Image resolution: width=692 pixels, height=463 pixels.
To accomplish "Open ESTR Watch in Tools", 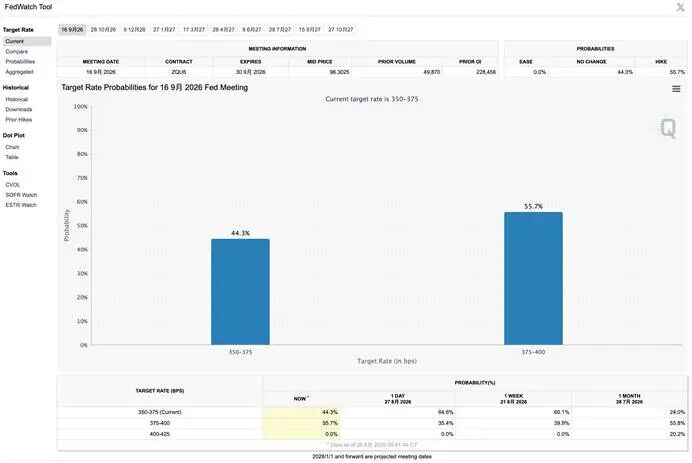I will [21, 205].
